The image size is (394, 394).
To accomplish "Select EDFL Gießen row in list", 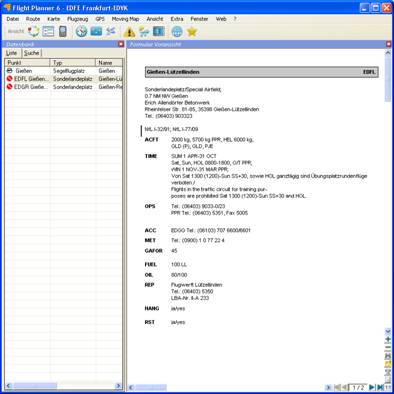I will 64,79.
